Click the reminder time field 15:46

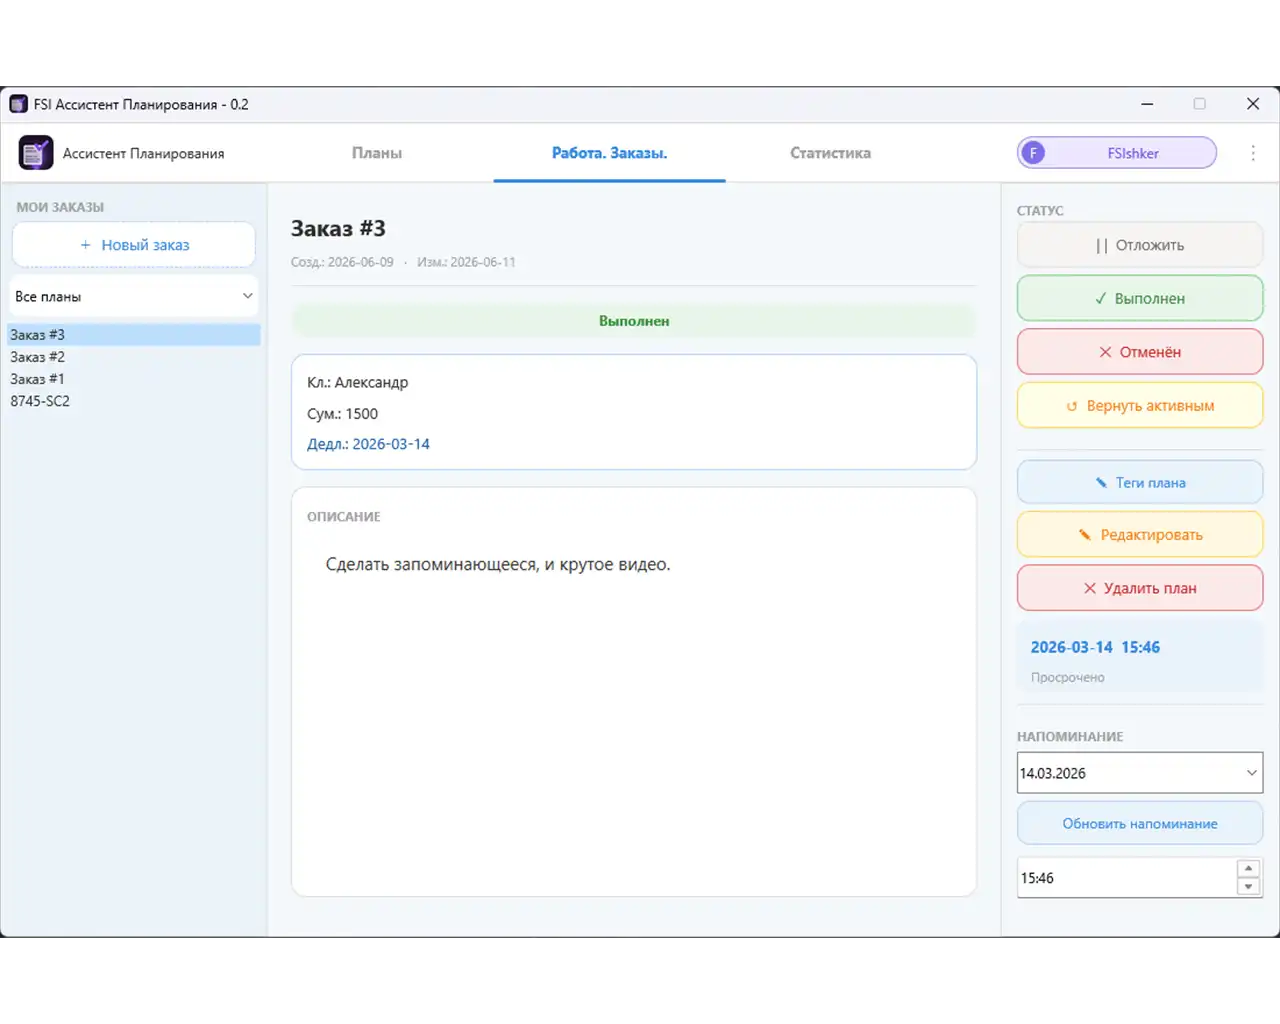[x=1126, y=878]
